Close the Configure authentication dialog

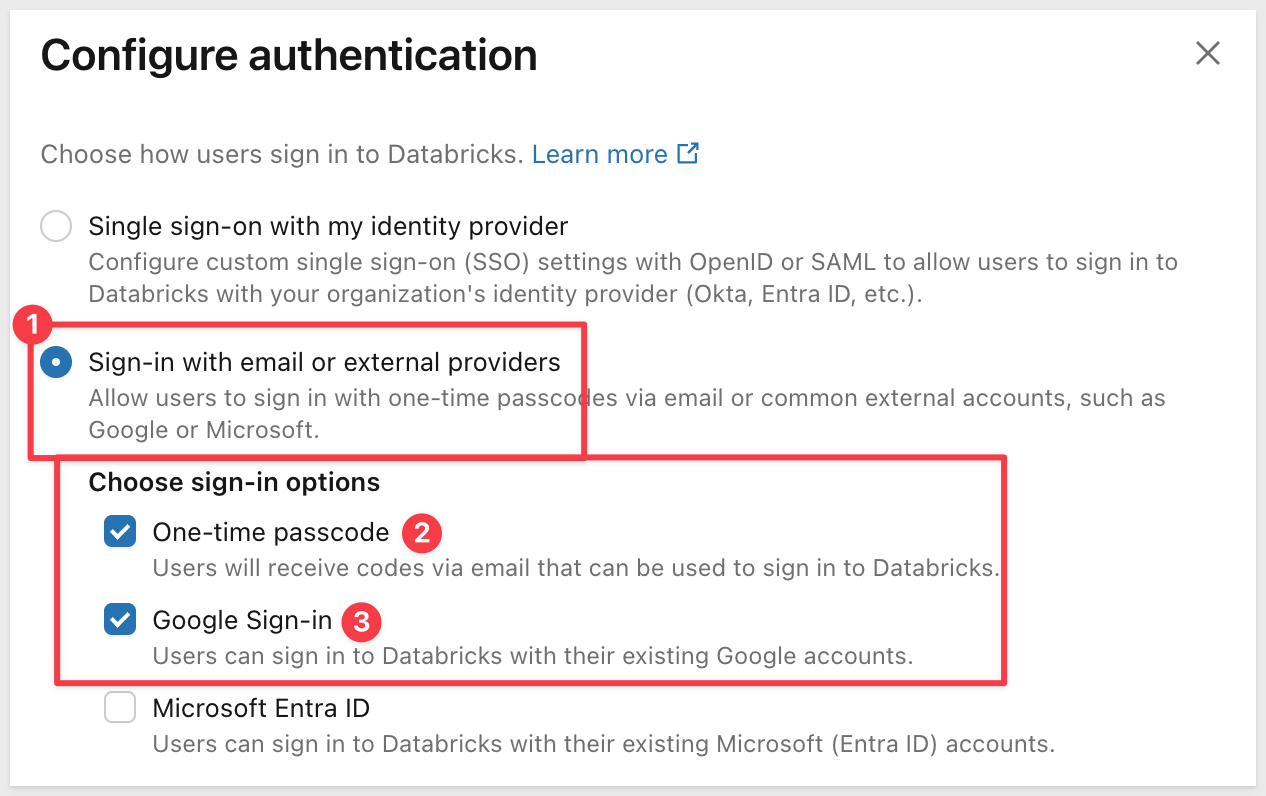(x=1208, y=54)
